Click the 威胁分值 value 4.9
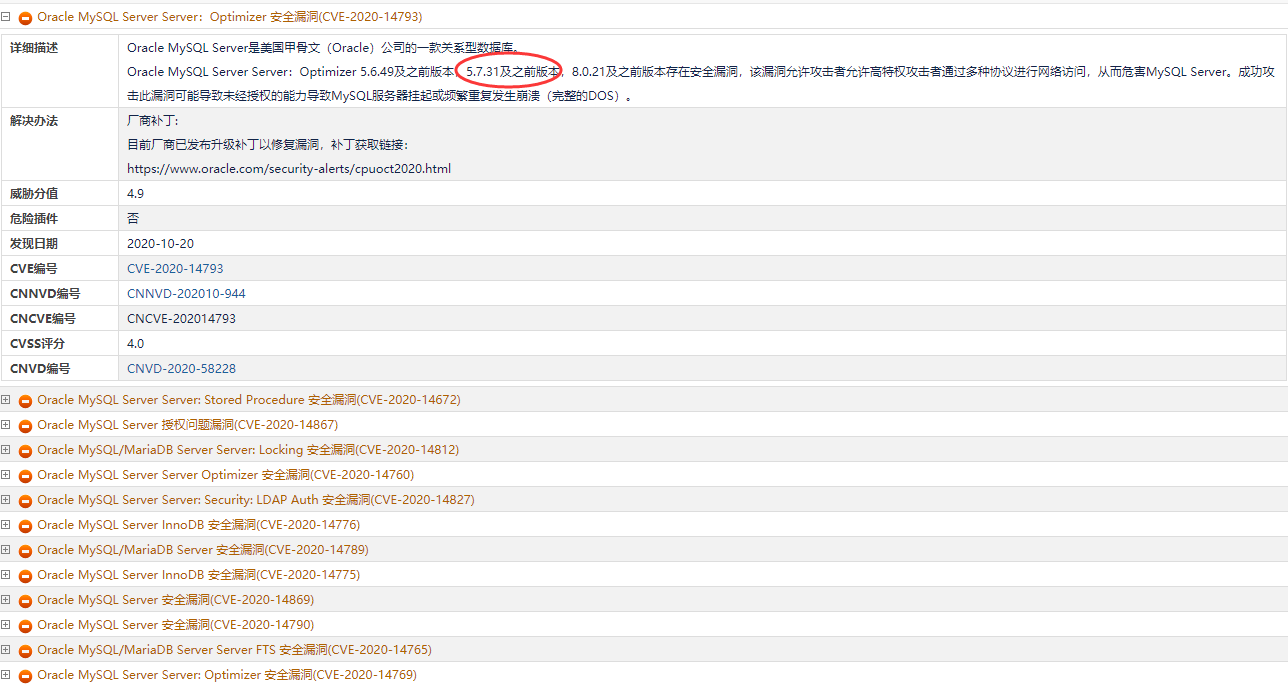 click(136, 193)
